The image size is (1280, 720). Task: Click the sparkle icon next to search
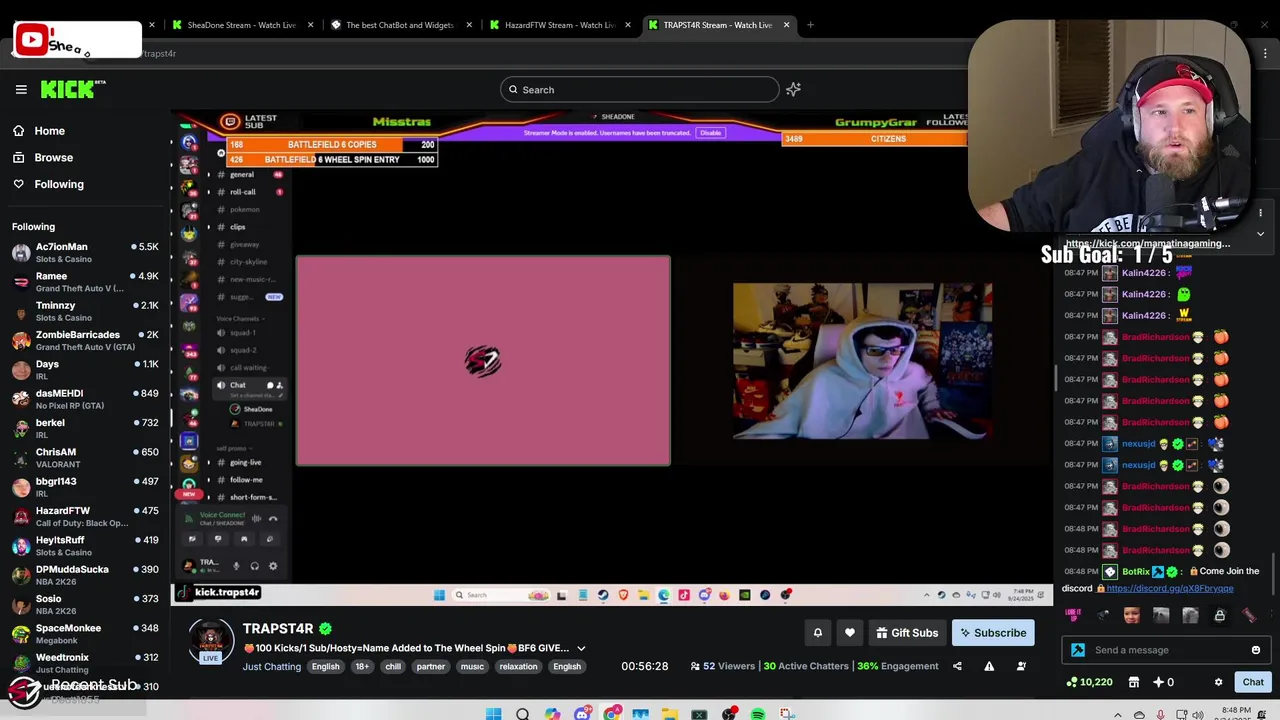tap(793, 90)
